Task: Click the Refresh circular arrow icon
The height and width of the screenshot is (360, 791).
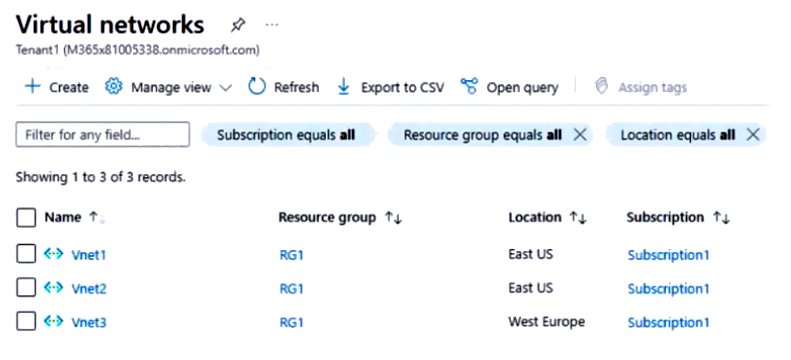Action: tap(257, 87)
